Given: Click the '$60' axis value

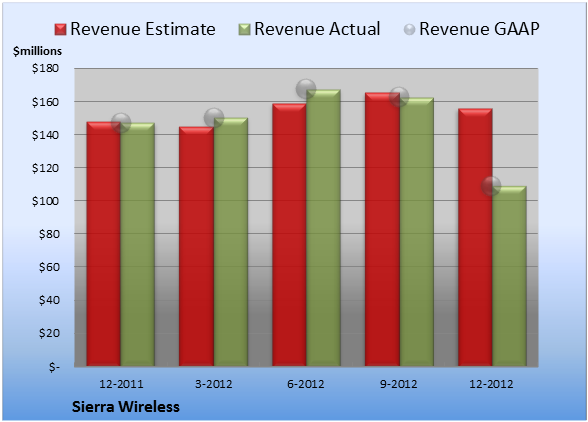Looking at the screenshot, I should click(x=49, y=267).
